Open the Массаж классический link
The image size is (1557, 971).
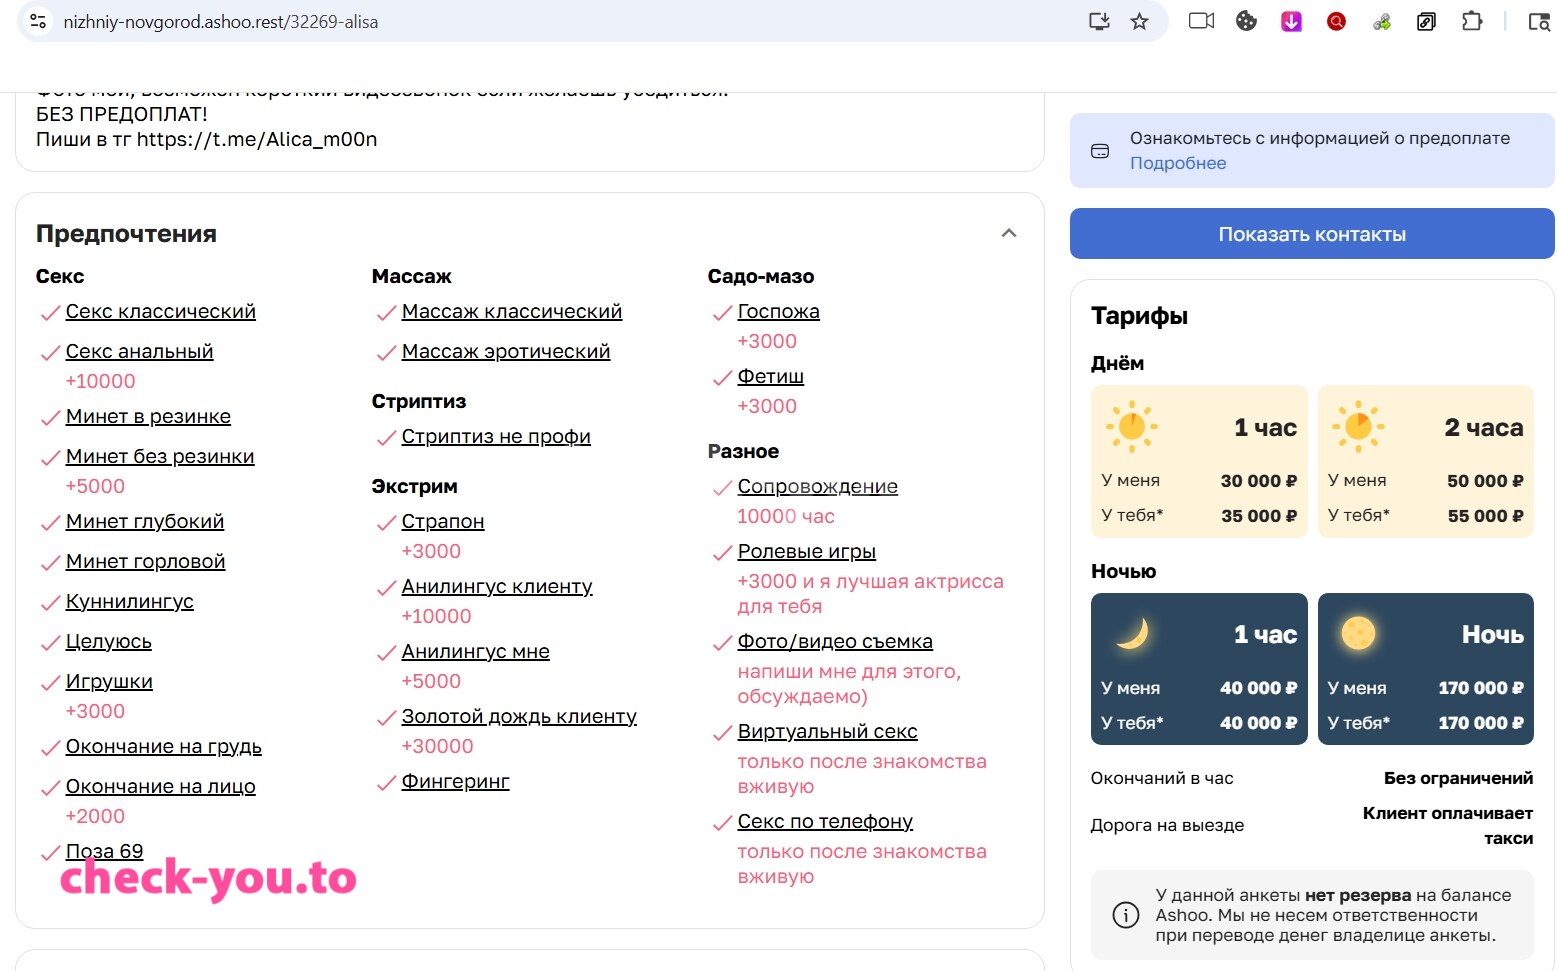pyautogui.click(x=512, y=311)
